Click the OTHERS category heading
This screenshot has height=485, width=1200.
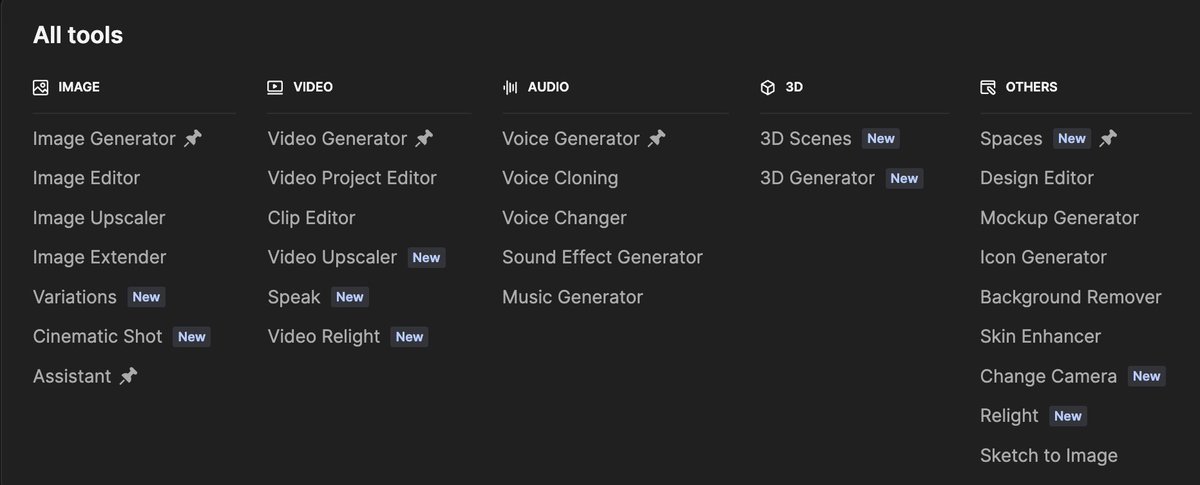1031,87
